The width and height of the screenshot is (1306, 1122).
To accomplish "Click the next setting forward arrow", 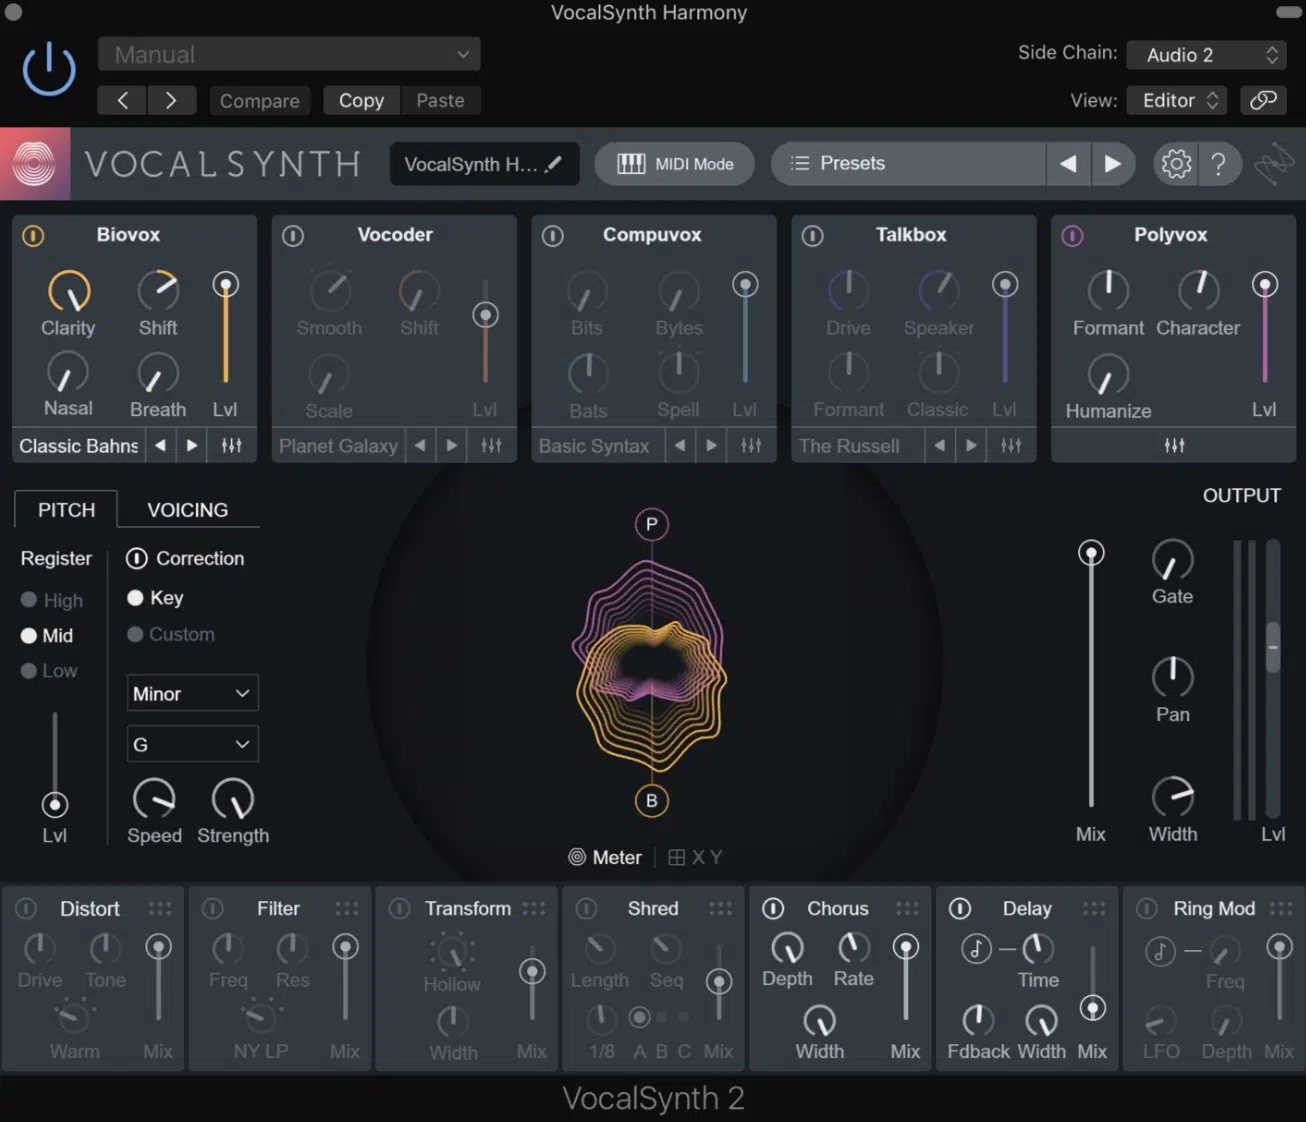I will (x=171, y=100).
